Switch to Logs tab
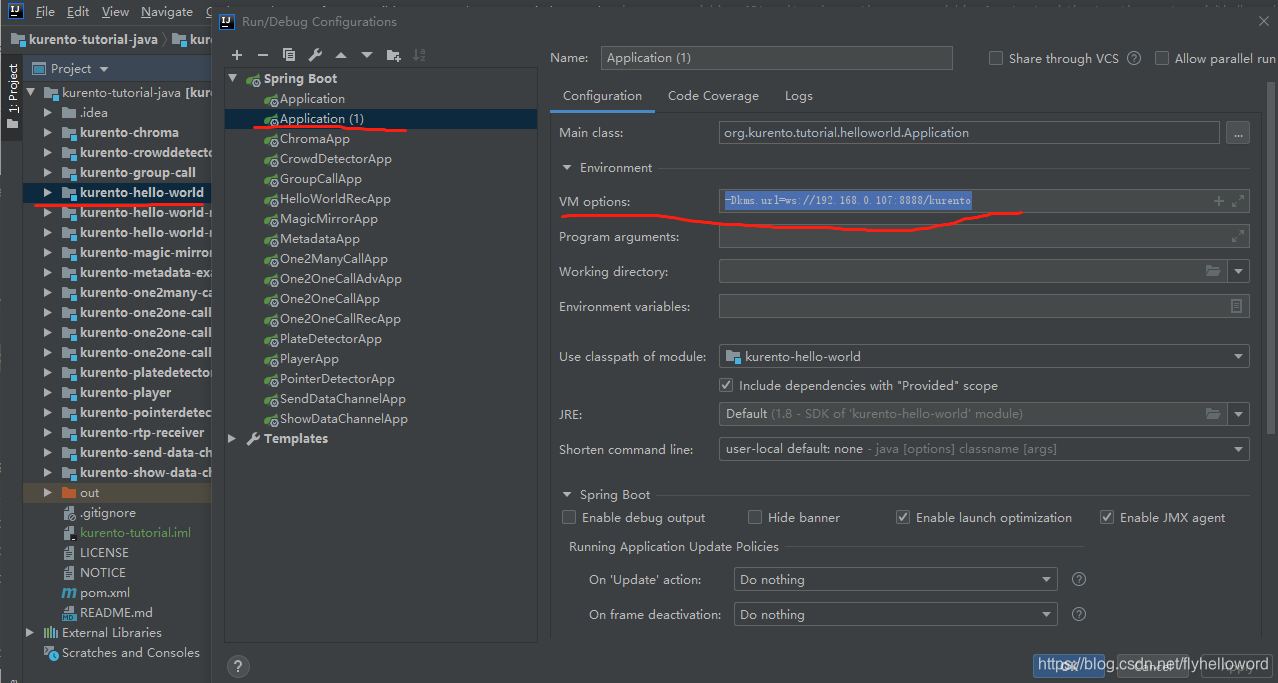The height and width of the screenshot is (683, 1278). (x=798, y=96)
